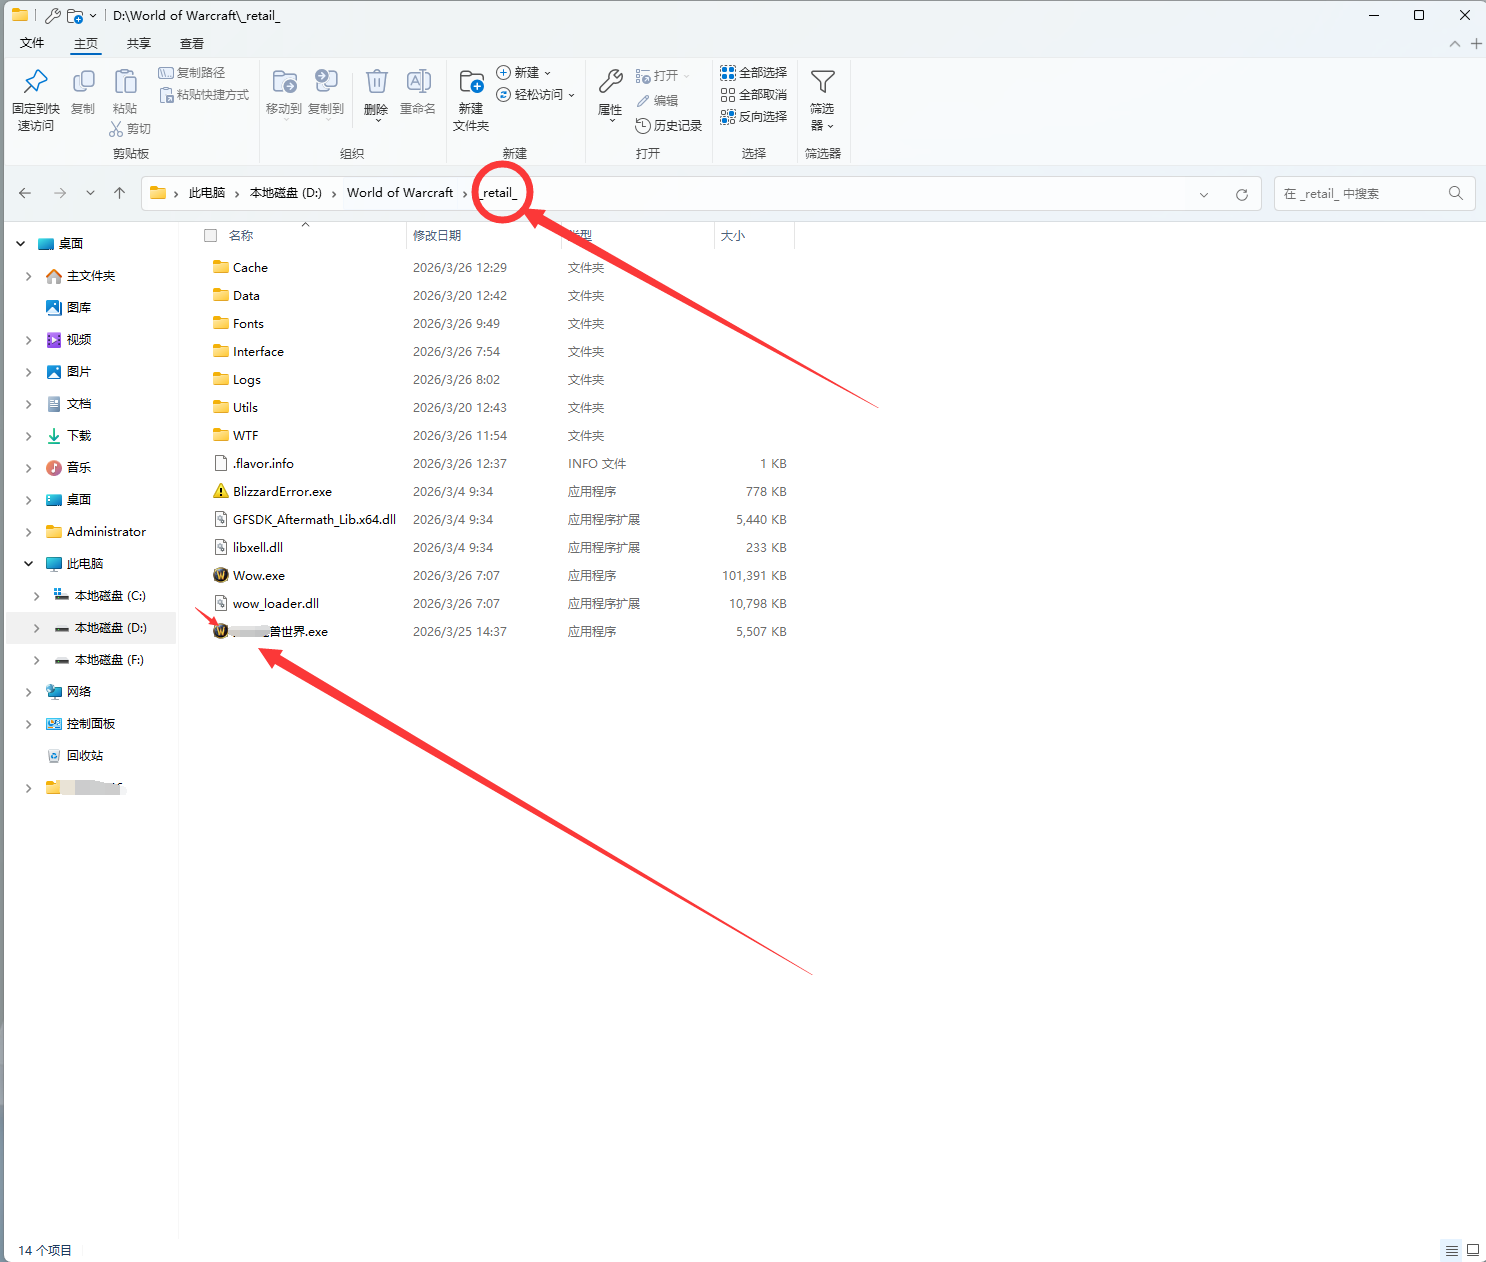Click Select All in the ribbon
This screenshot has height=1262, width=1486.
click(x=754, y=73)
